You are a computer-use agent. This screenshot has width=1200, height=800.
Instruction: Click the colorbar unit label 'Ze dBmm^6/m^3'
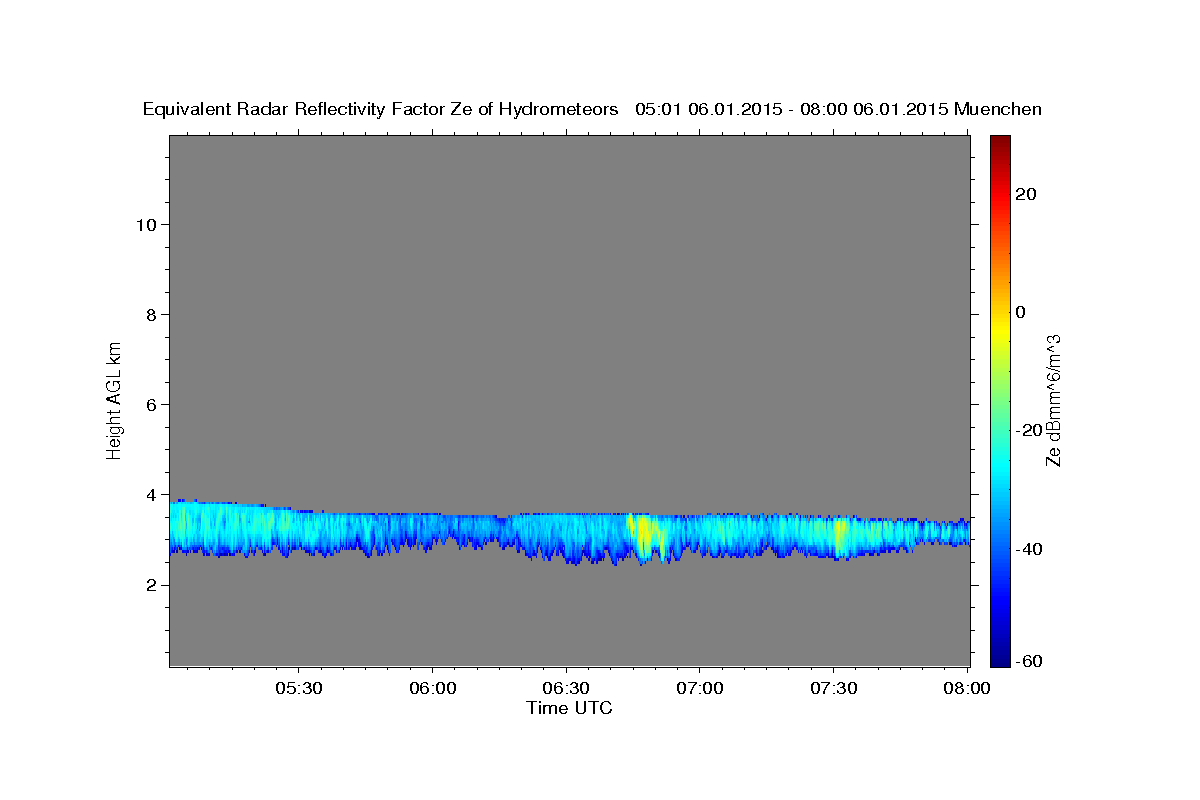point(1053,400)
